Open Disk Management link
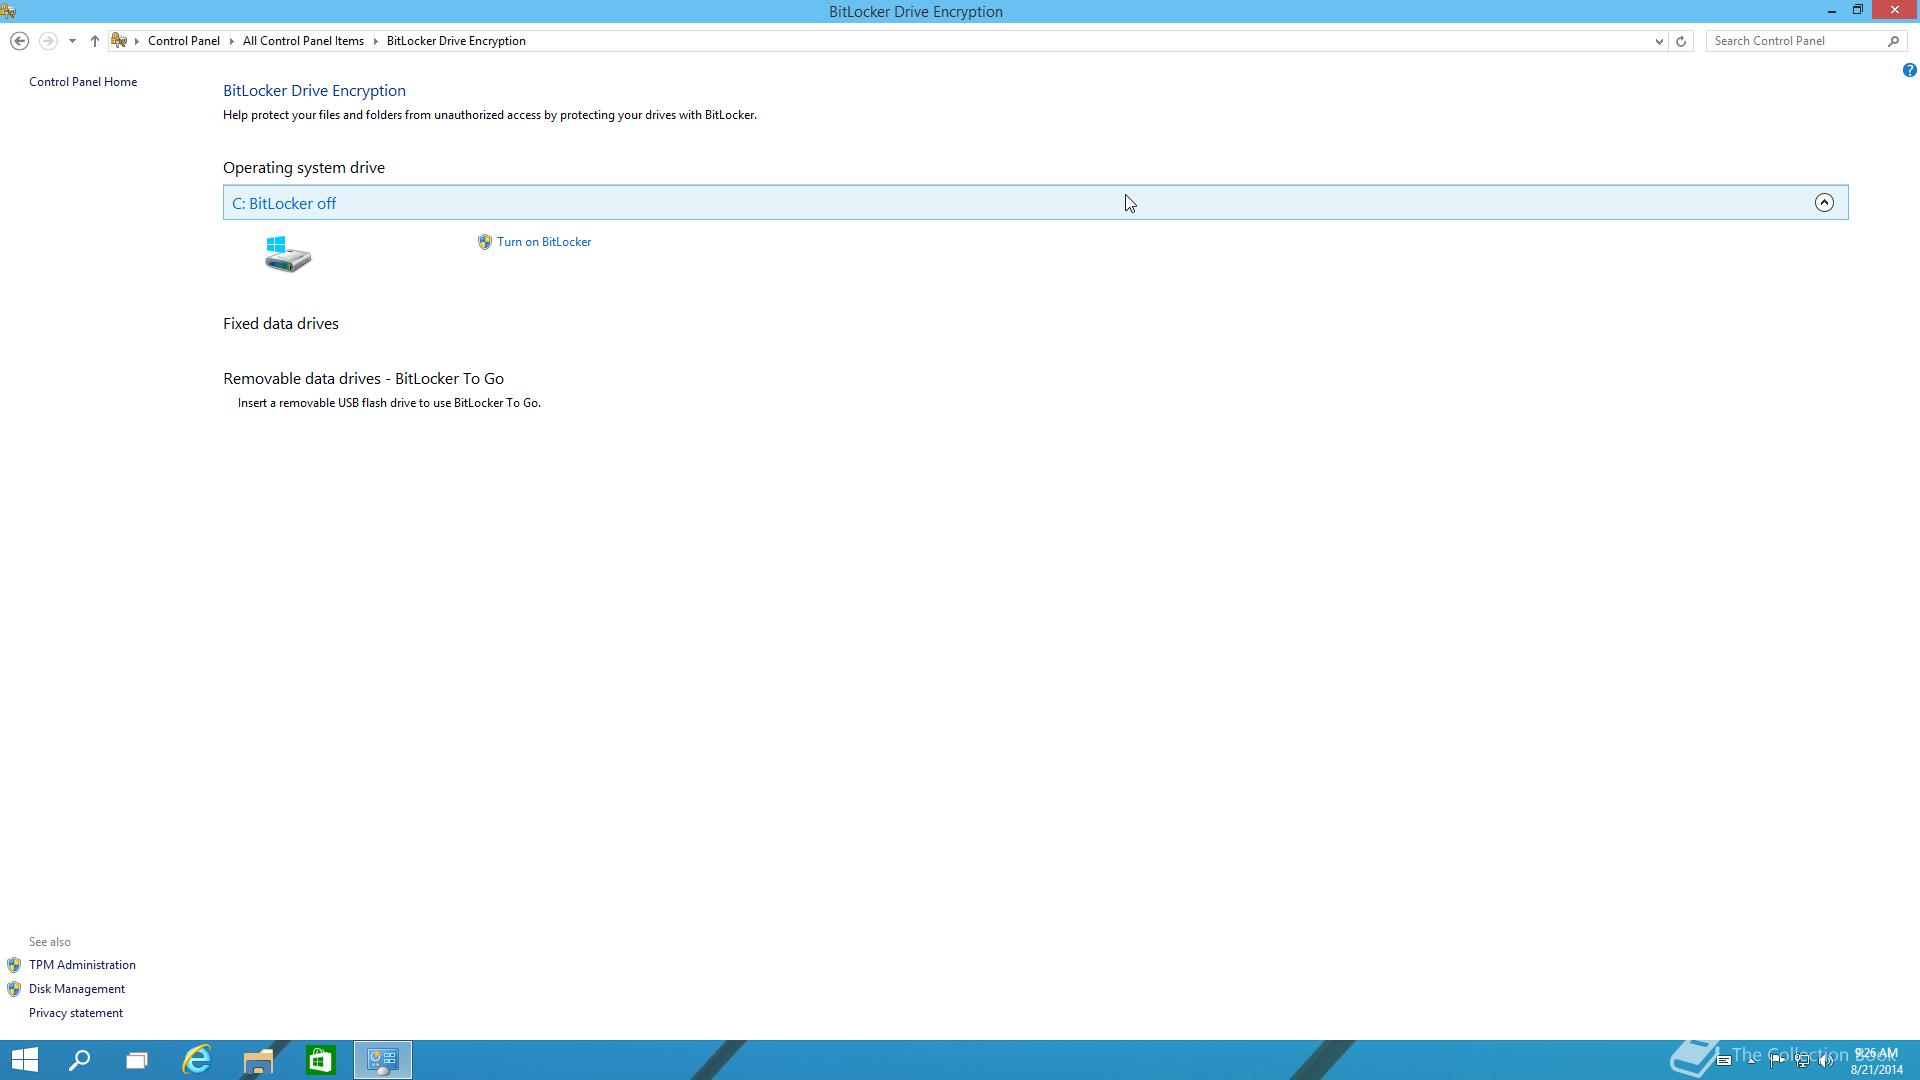1920x1080 pixels. coord(77,989)
